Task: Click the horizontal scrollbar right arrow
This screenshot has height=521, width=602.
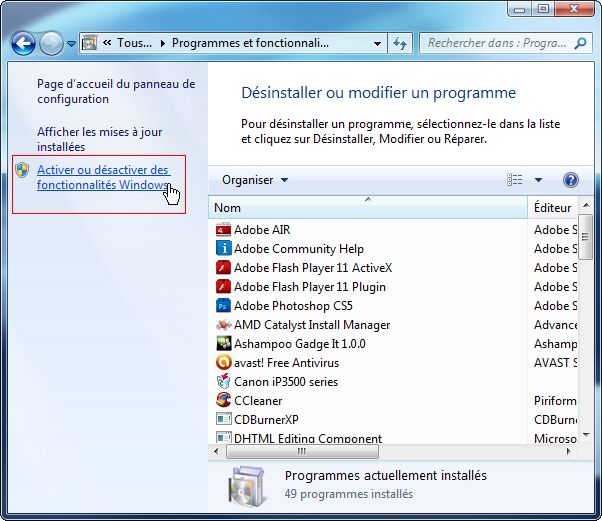Action: pos(569,451)
